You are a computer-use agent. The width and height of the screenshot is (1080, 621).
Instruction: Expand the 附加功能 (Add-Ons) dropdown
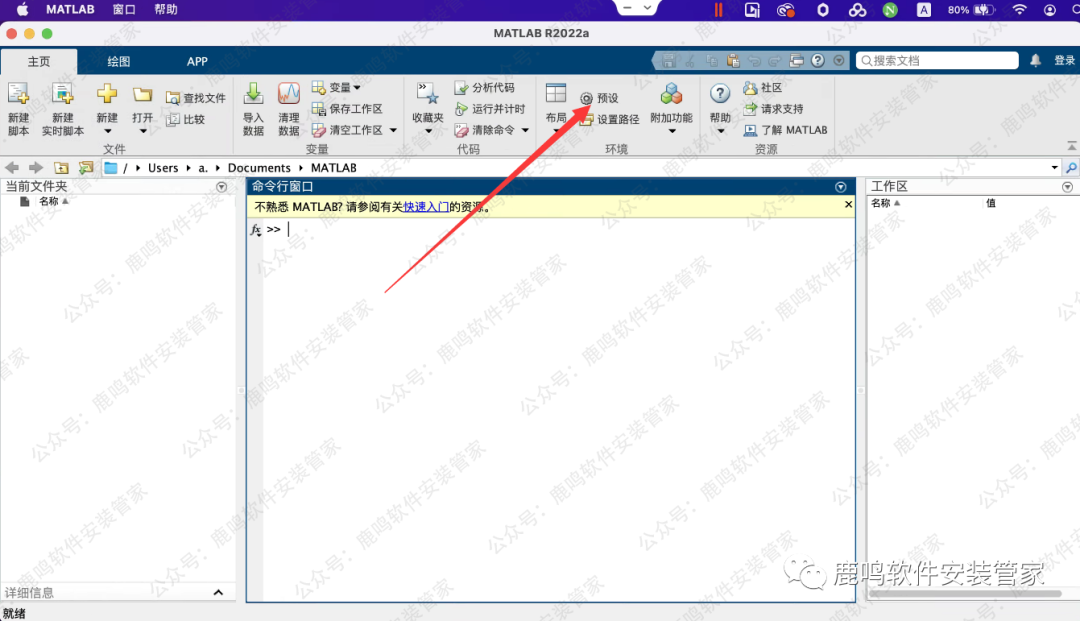tap(671, 130)
